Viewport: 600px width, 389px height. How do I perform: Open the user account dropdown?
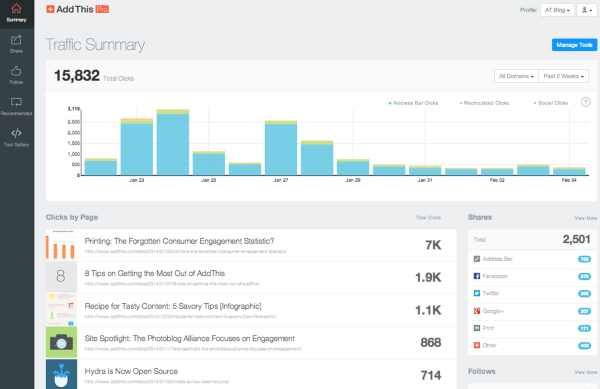(x=587, y=10)
